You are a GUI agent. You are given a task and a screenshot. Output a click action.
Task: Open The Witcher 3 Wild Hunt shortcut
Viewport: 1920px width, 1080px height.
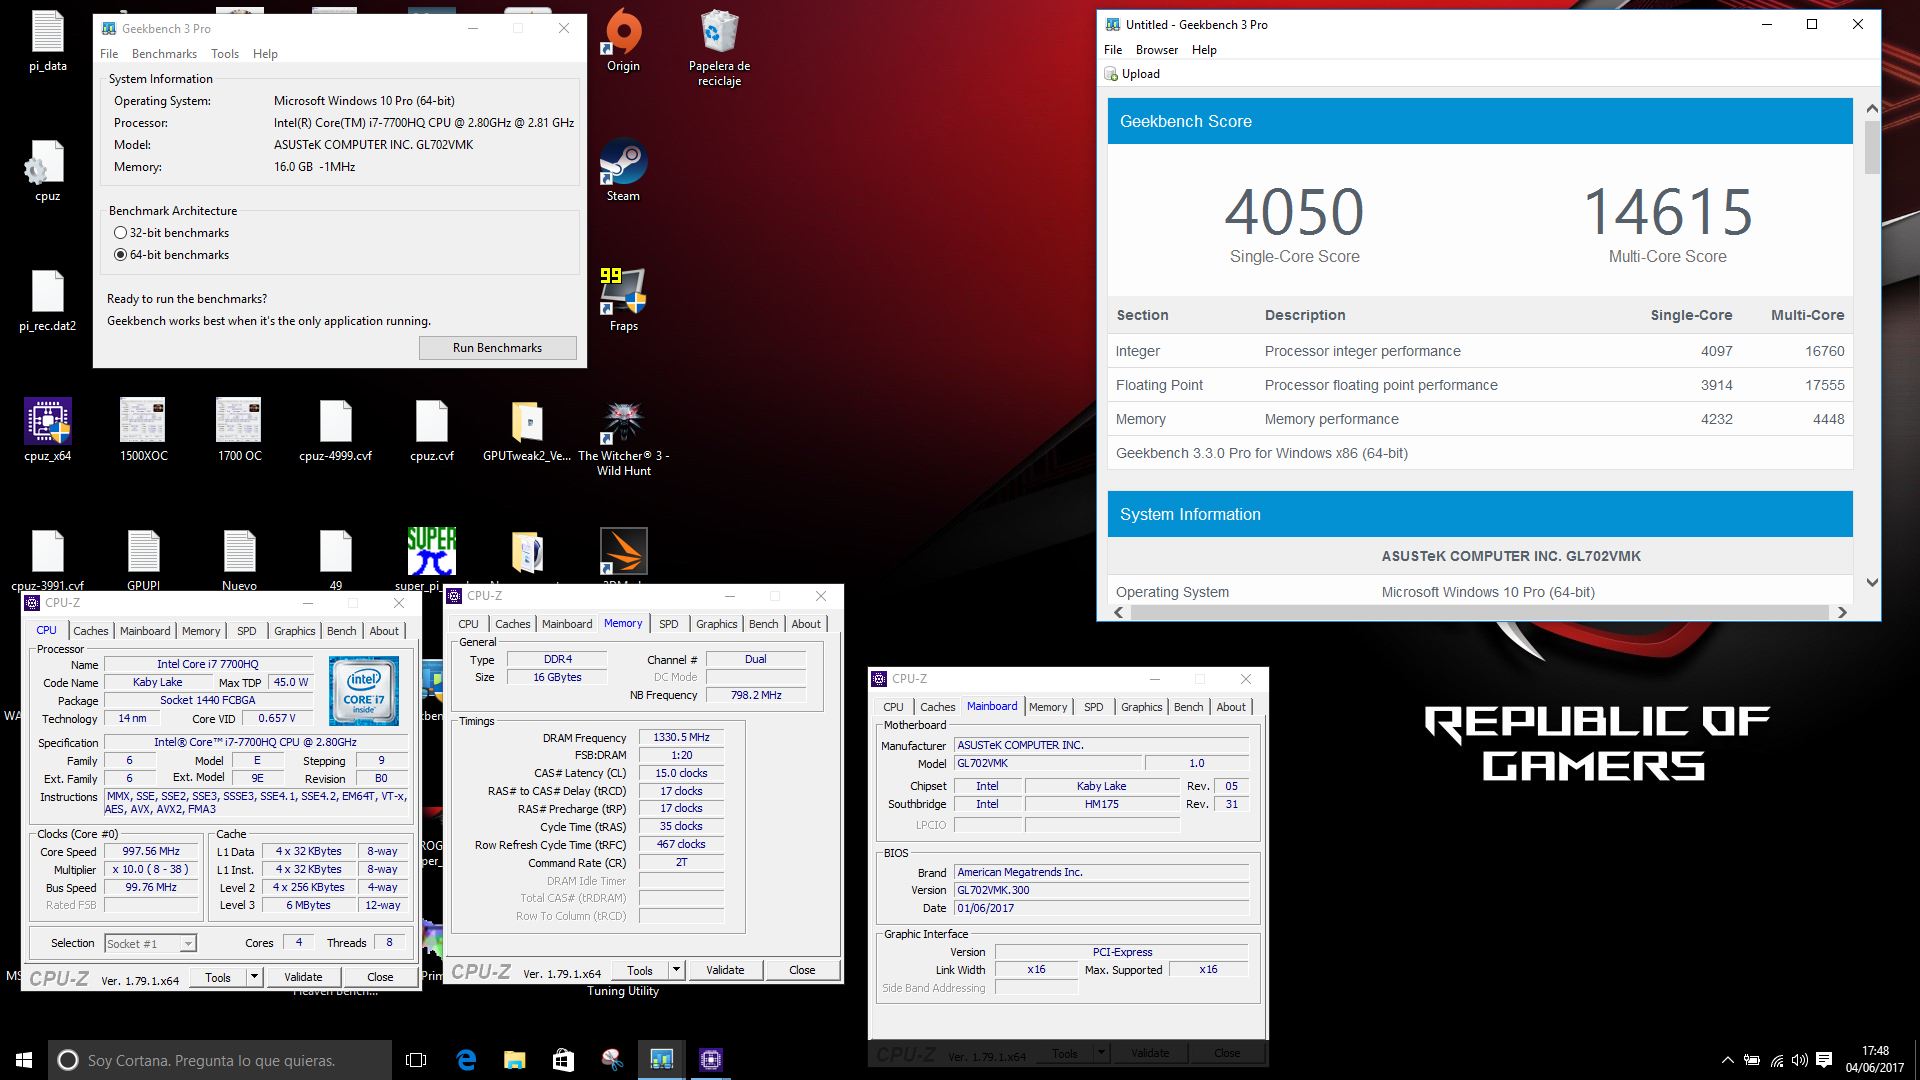coord(623,437)
